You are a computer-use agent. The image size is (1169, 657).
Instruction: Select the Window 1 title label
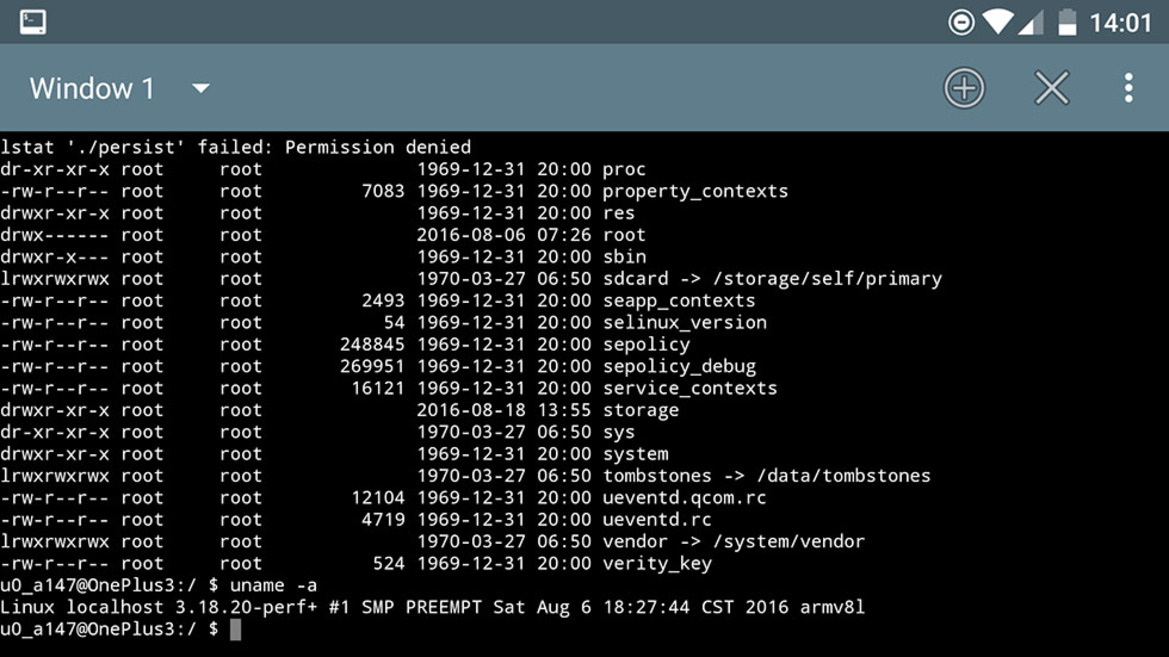92,89
